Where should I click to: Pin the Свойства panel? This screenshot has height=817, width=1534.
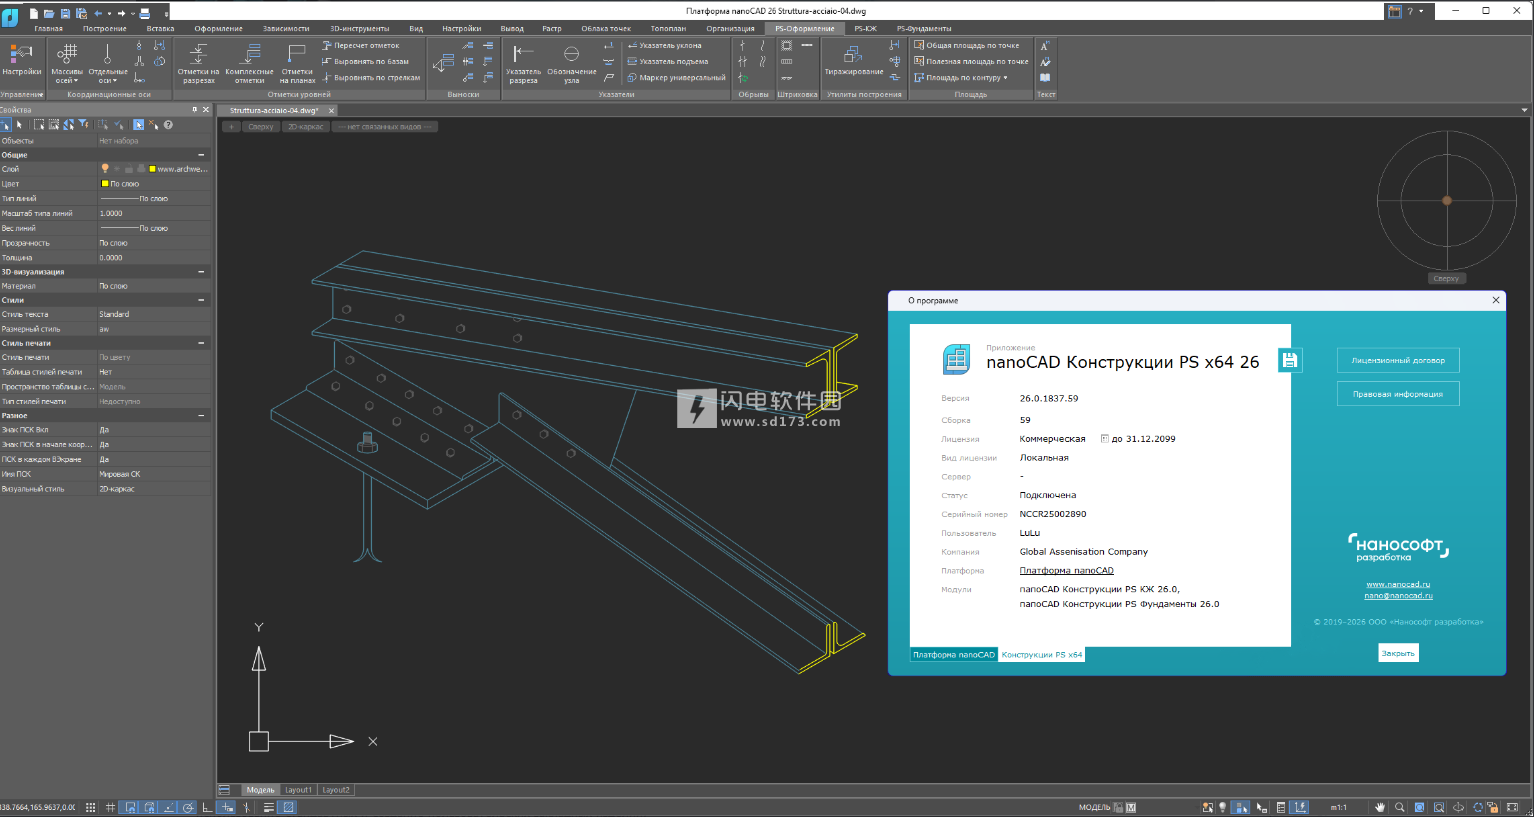coord(194,110)
